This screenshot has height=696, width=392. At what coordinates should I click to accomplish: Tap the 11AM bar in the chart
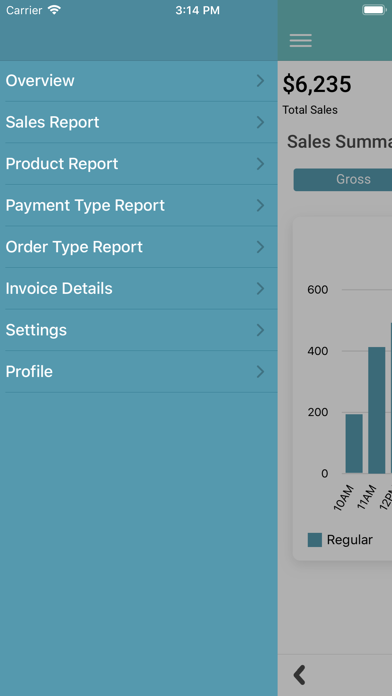pos(377,410)
